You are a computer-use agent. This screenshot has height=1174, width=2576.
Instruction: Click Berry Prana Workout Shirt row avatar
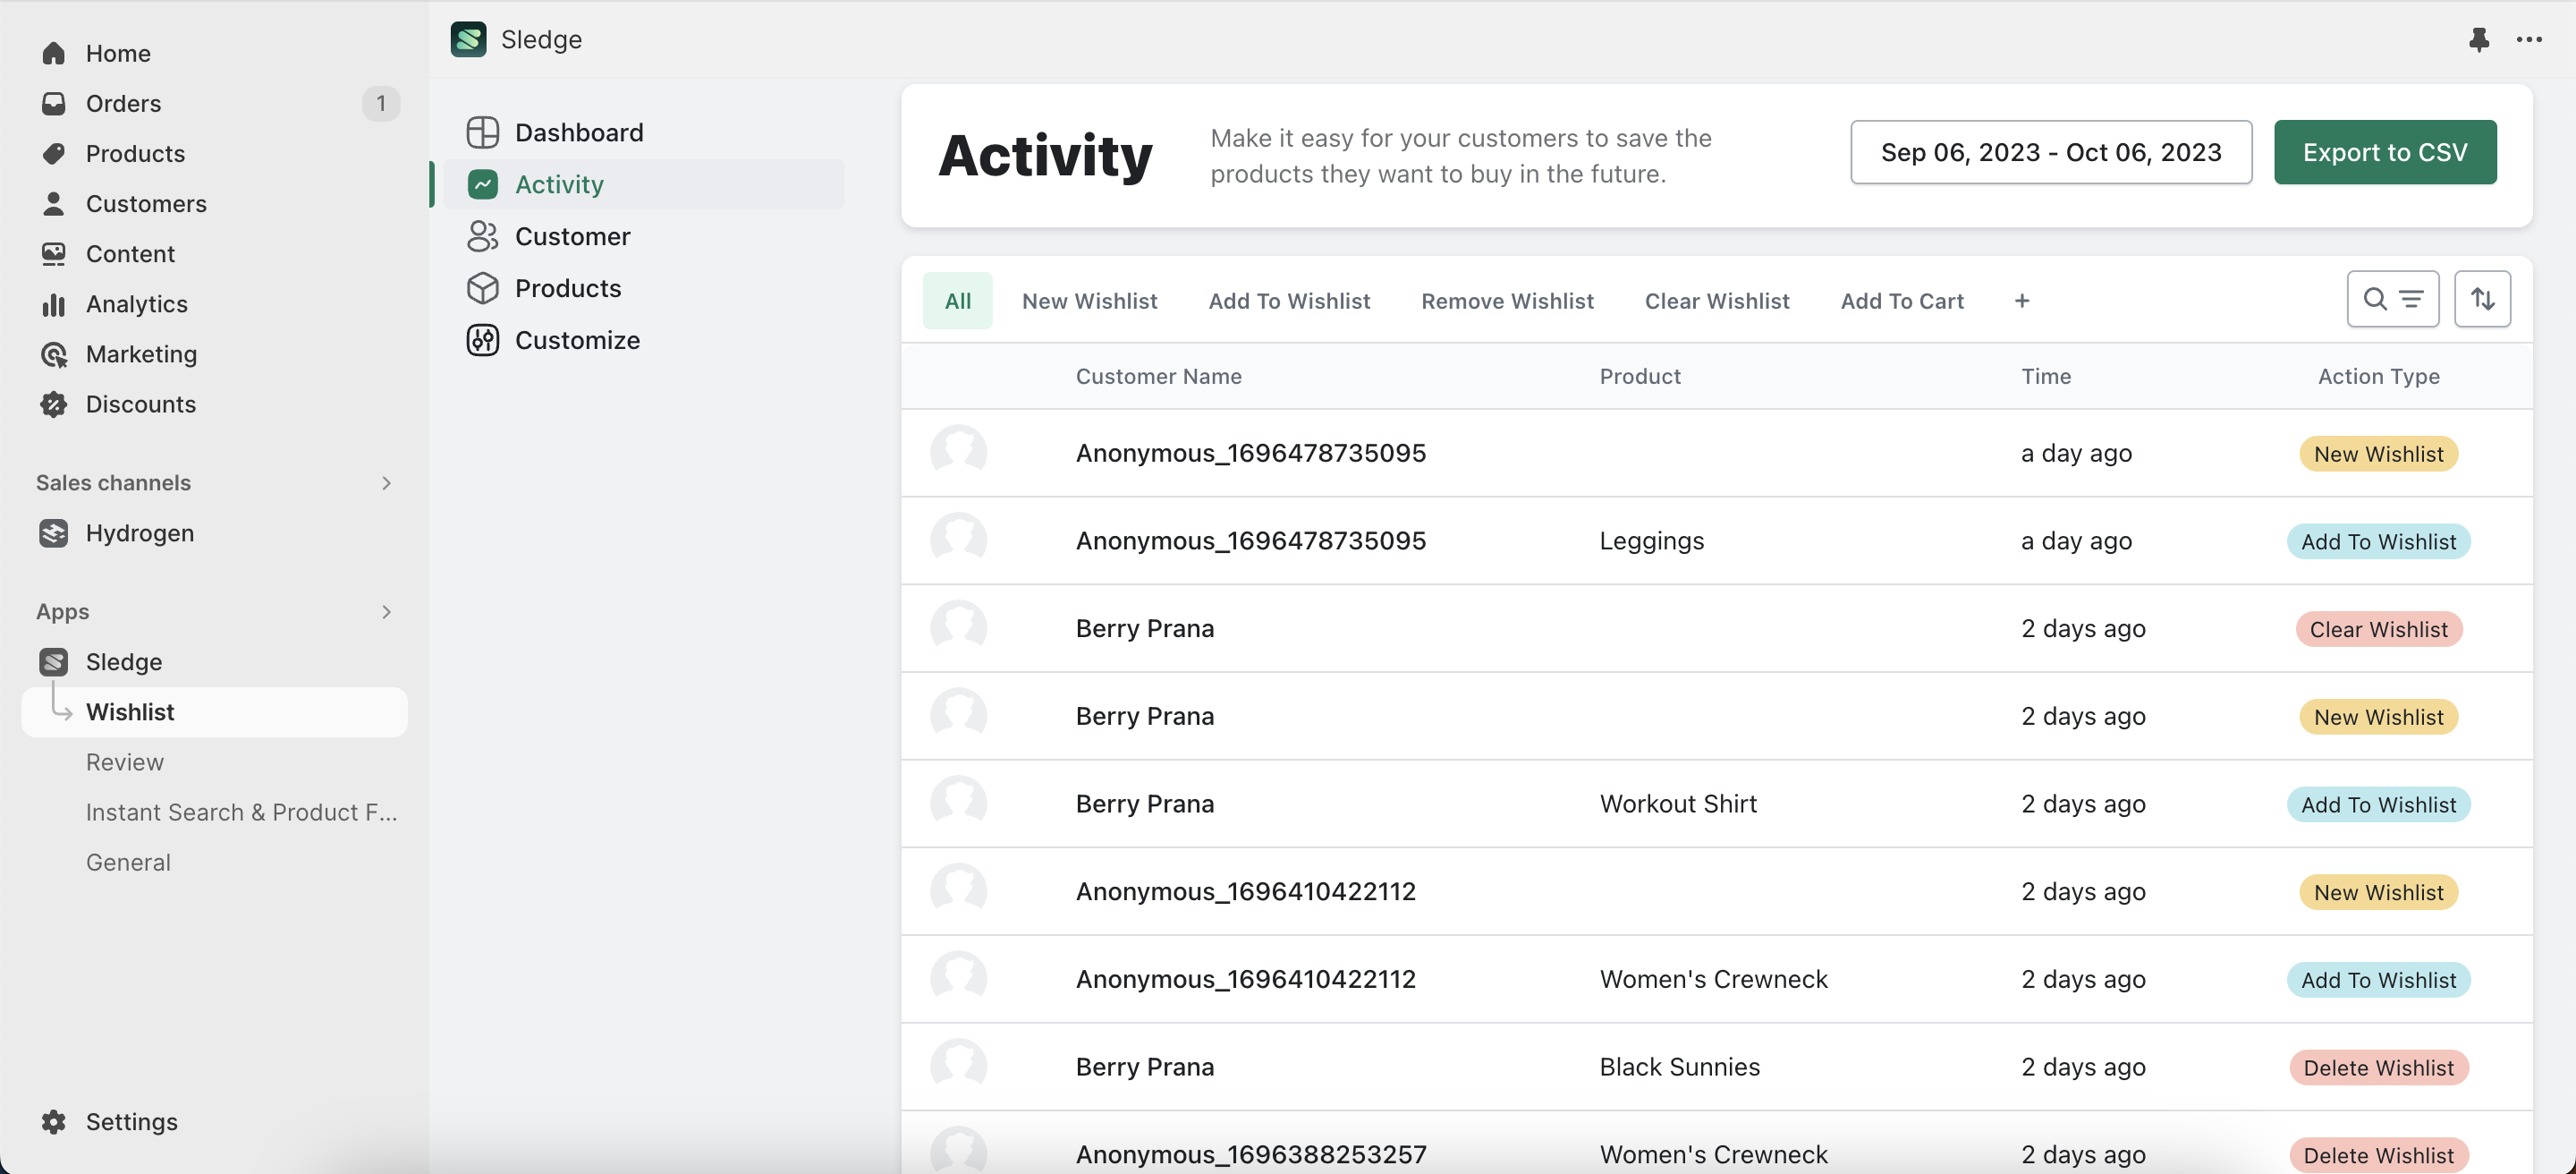click(x=958, y=803)
